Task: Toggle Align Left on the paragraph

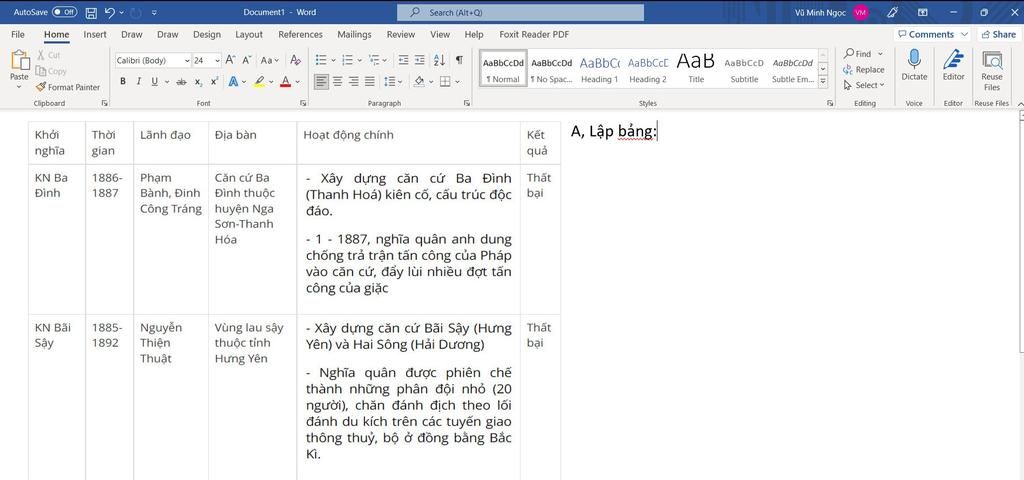Action: pos(321,82)
